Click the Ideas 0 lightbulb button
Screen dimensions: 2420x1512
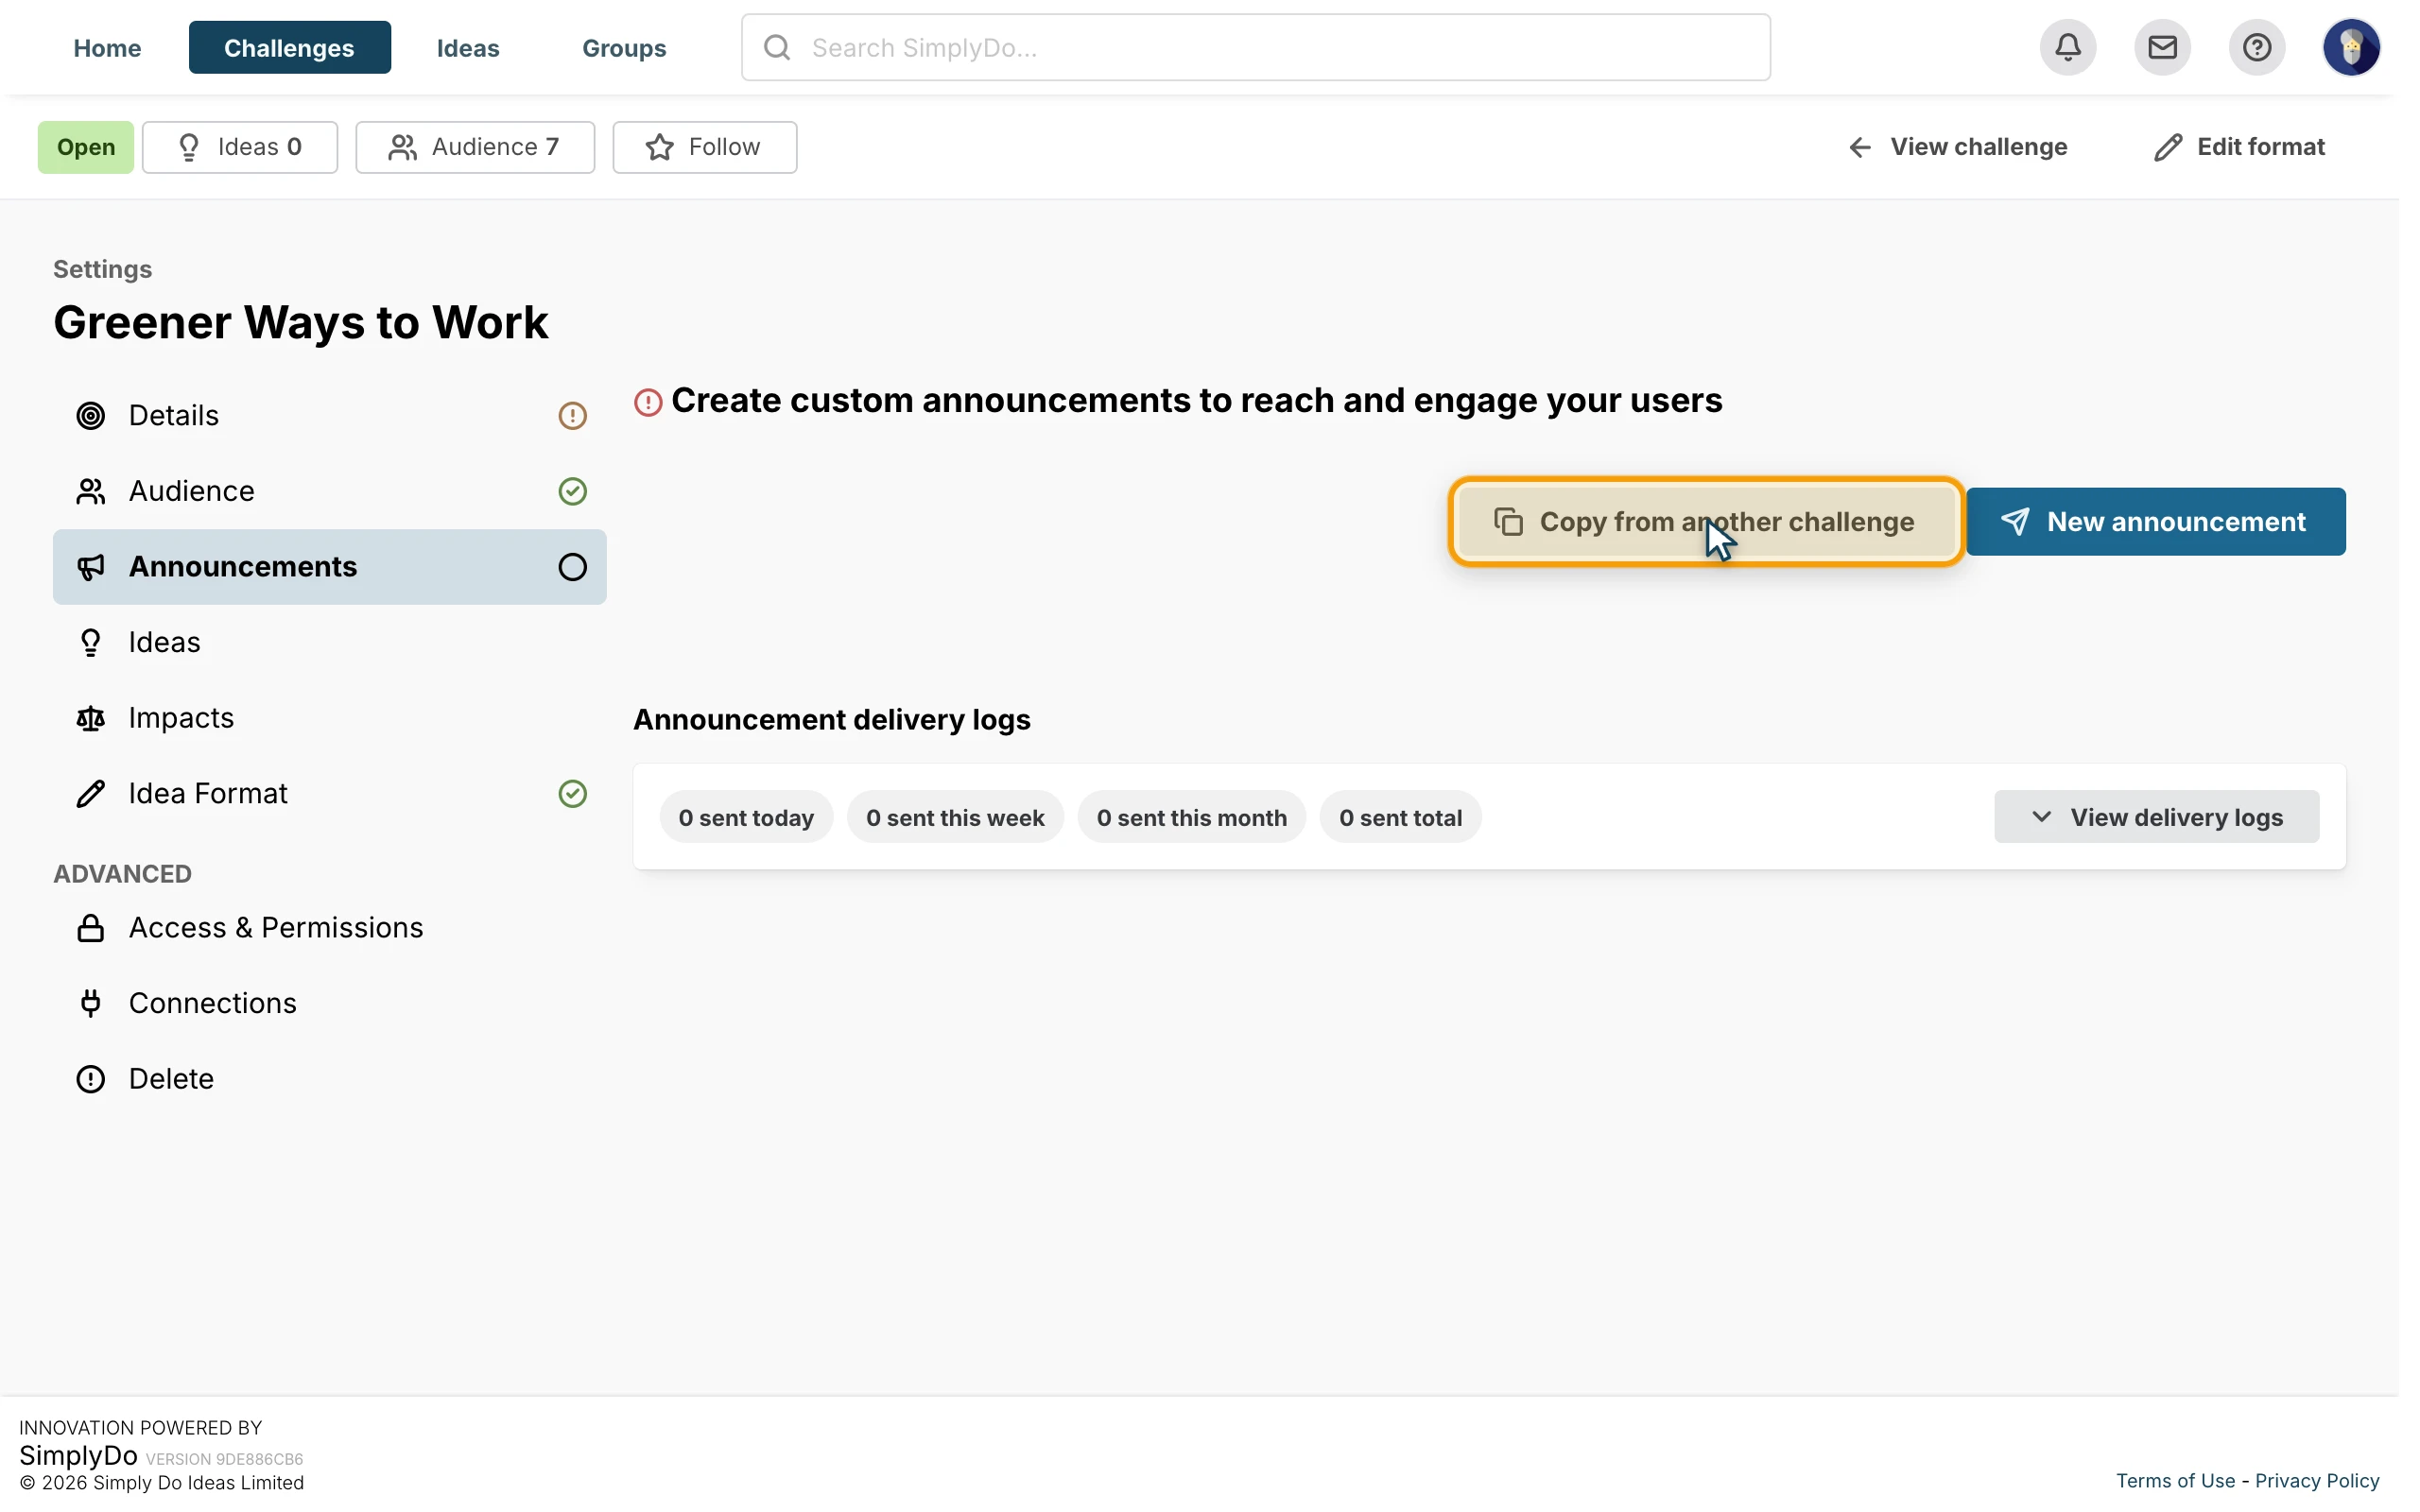240,147
